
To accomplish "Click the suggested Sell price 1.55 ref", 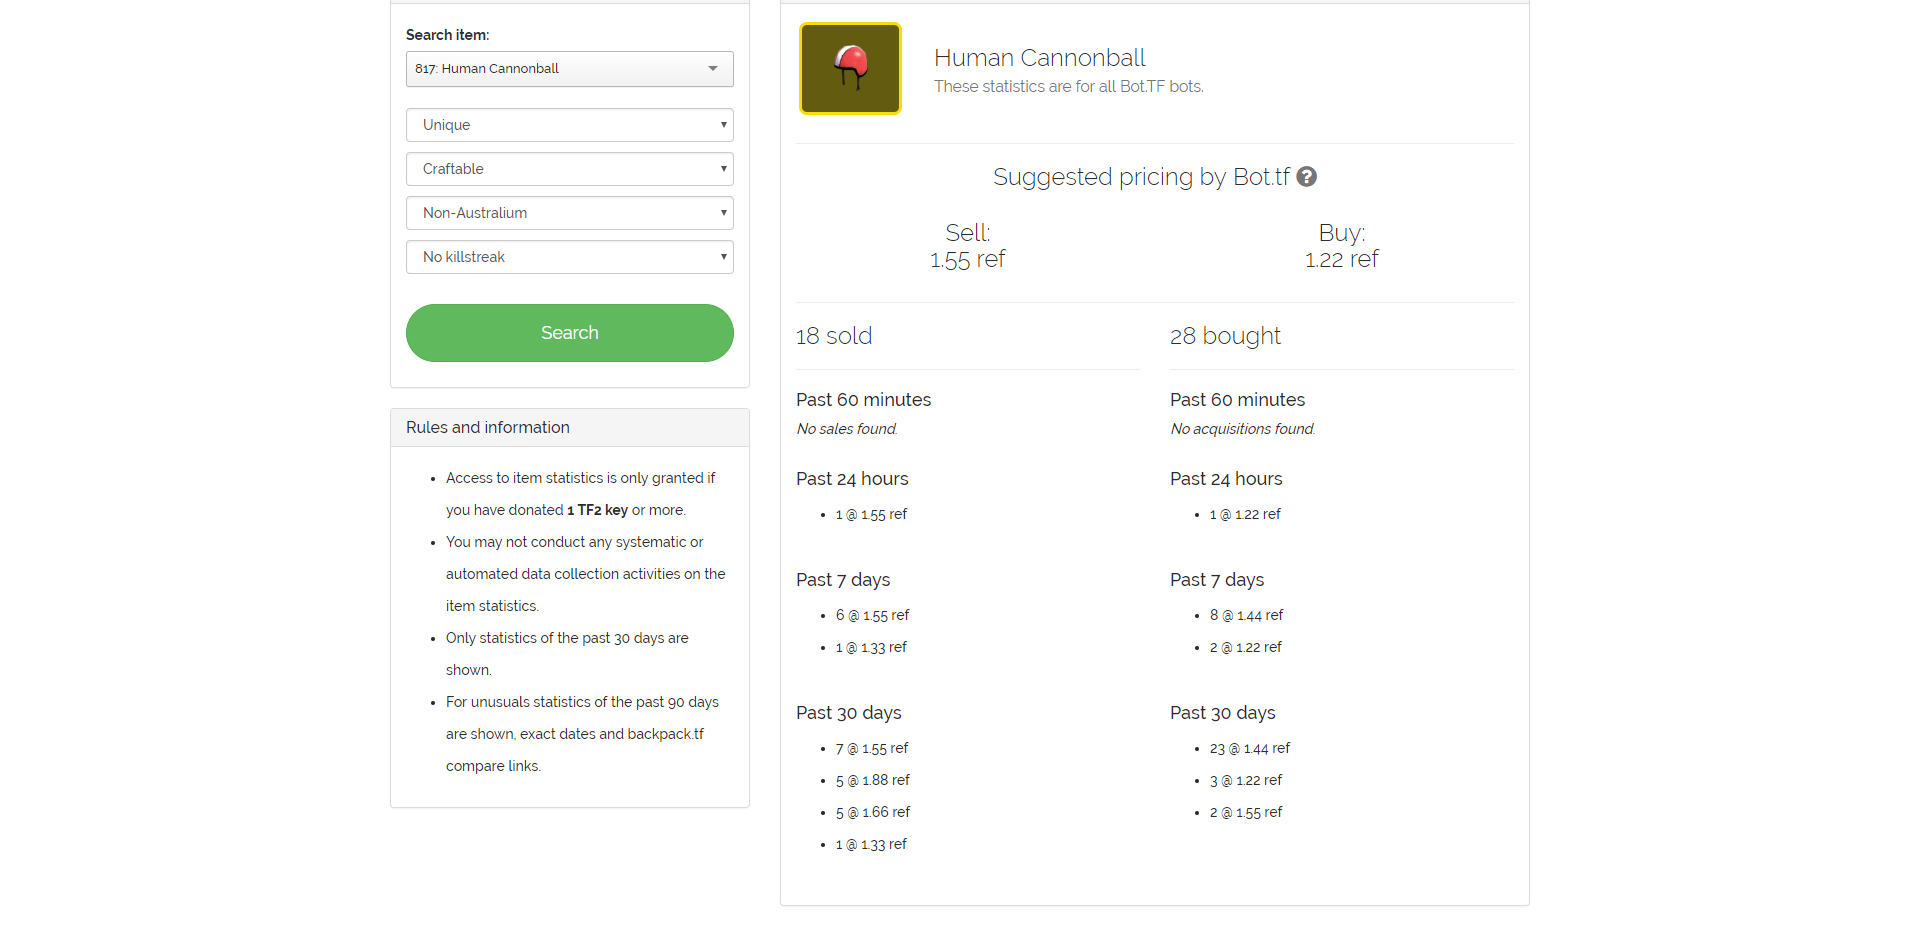I will click(967, 260).
